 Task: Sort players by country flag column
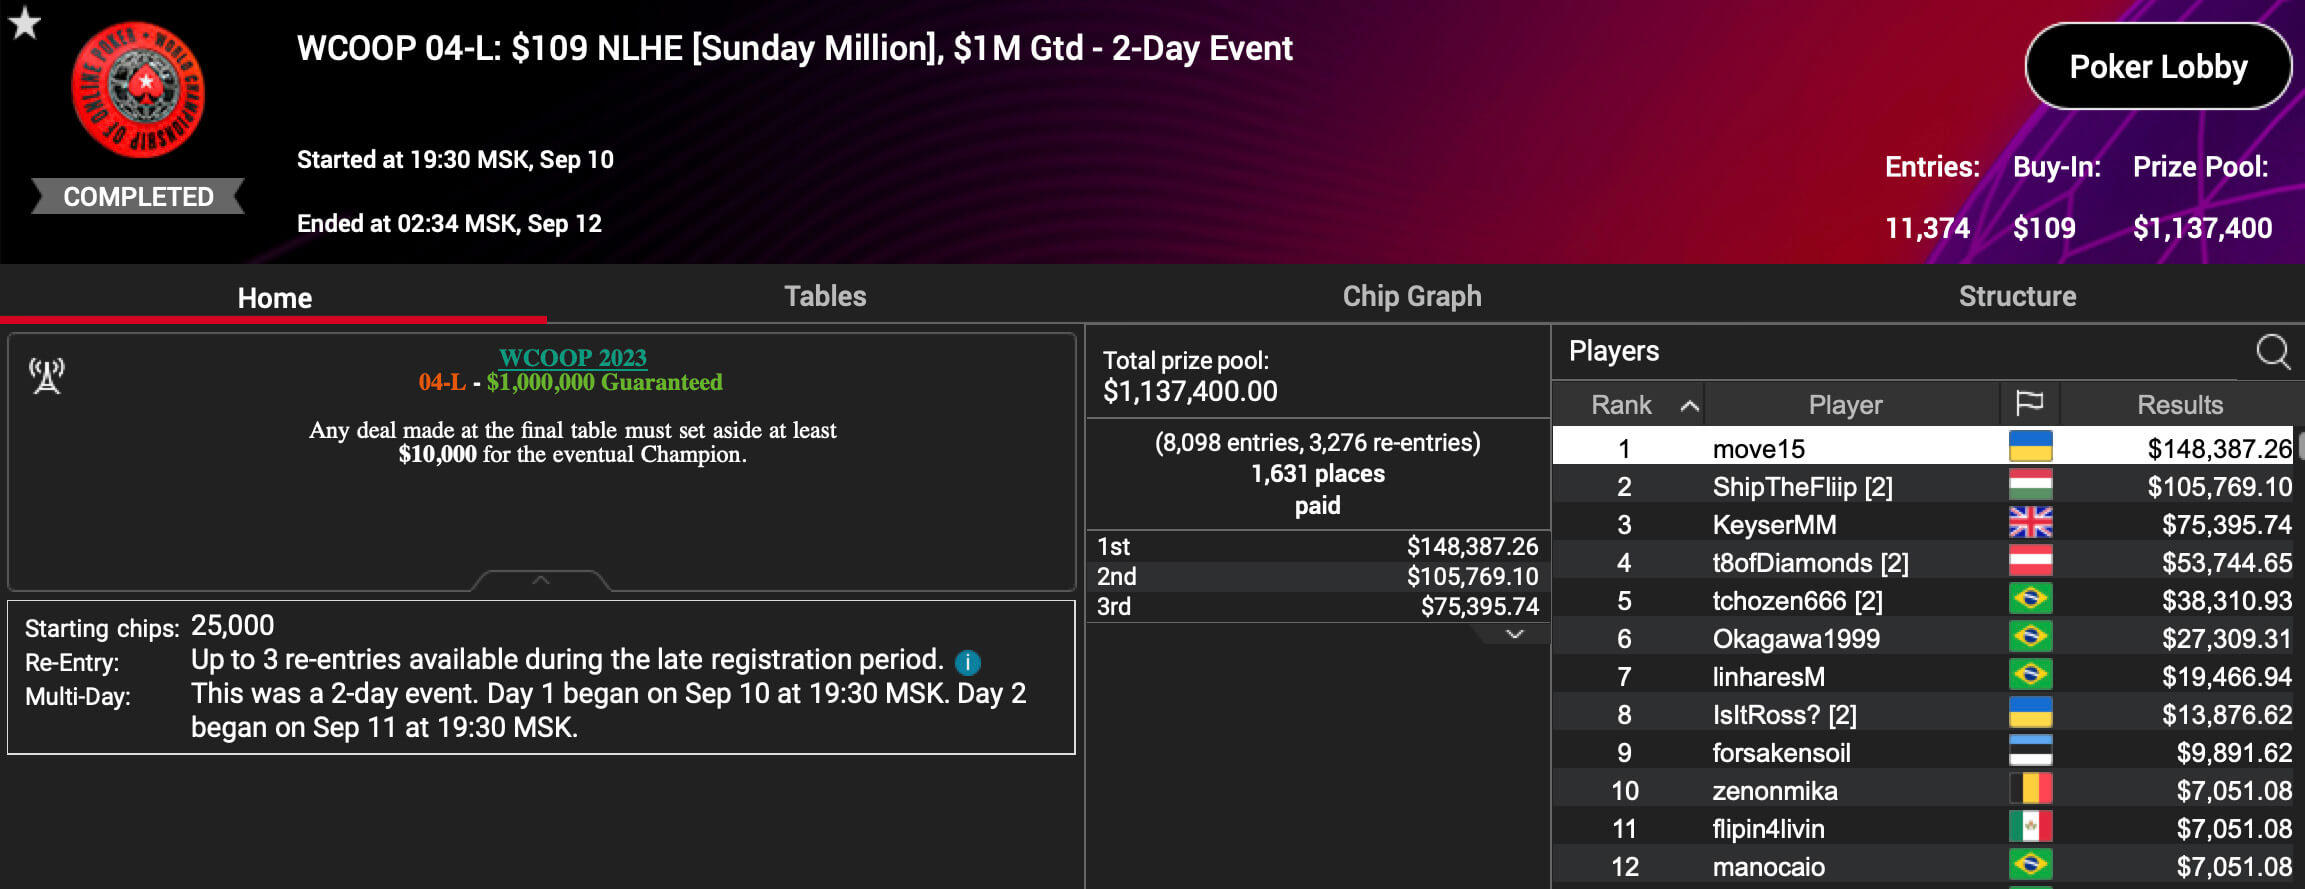coord(2029,404)
